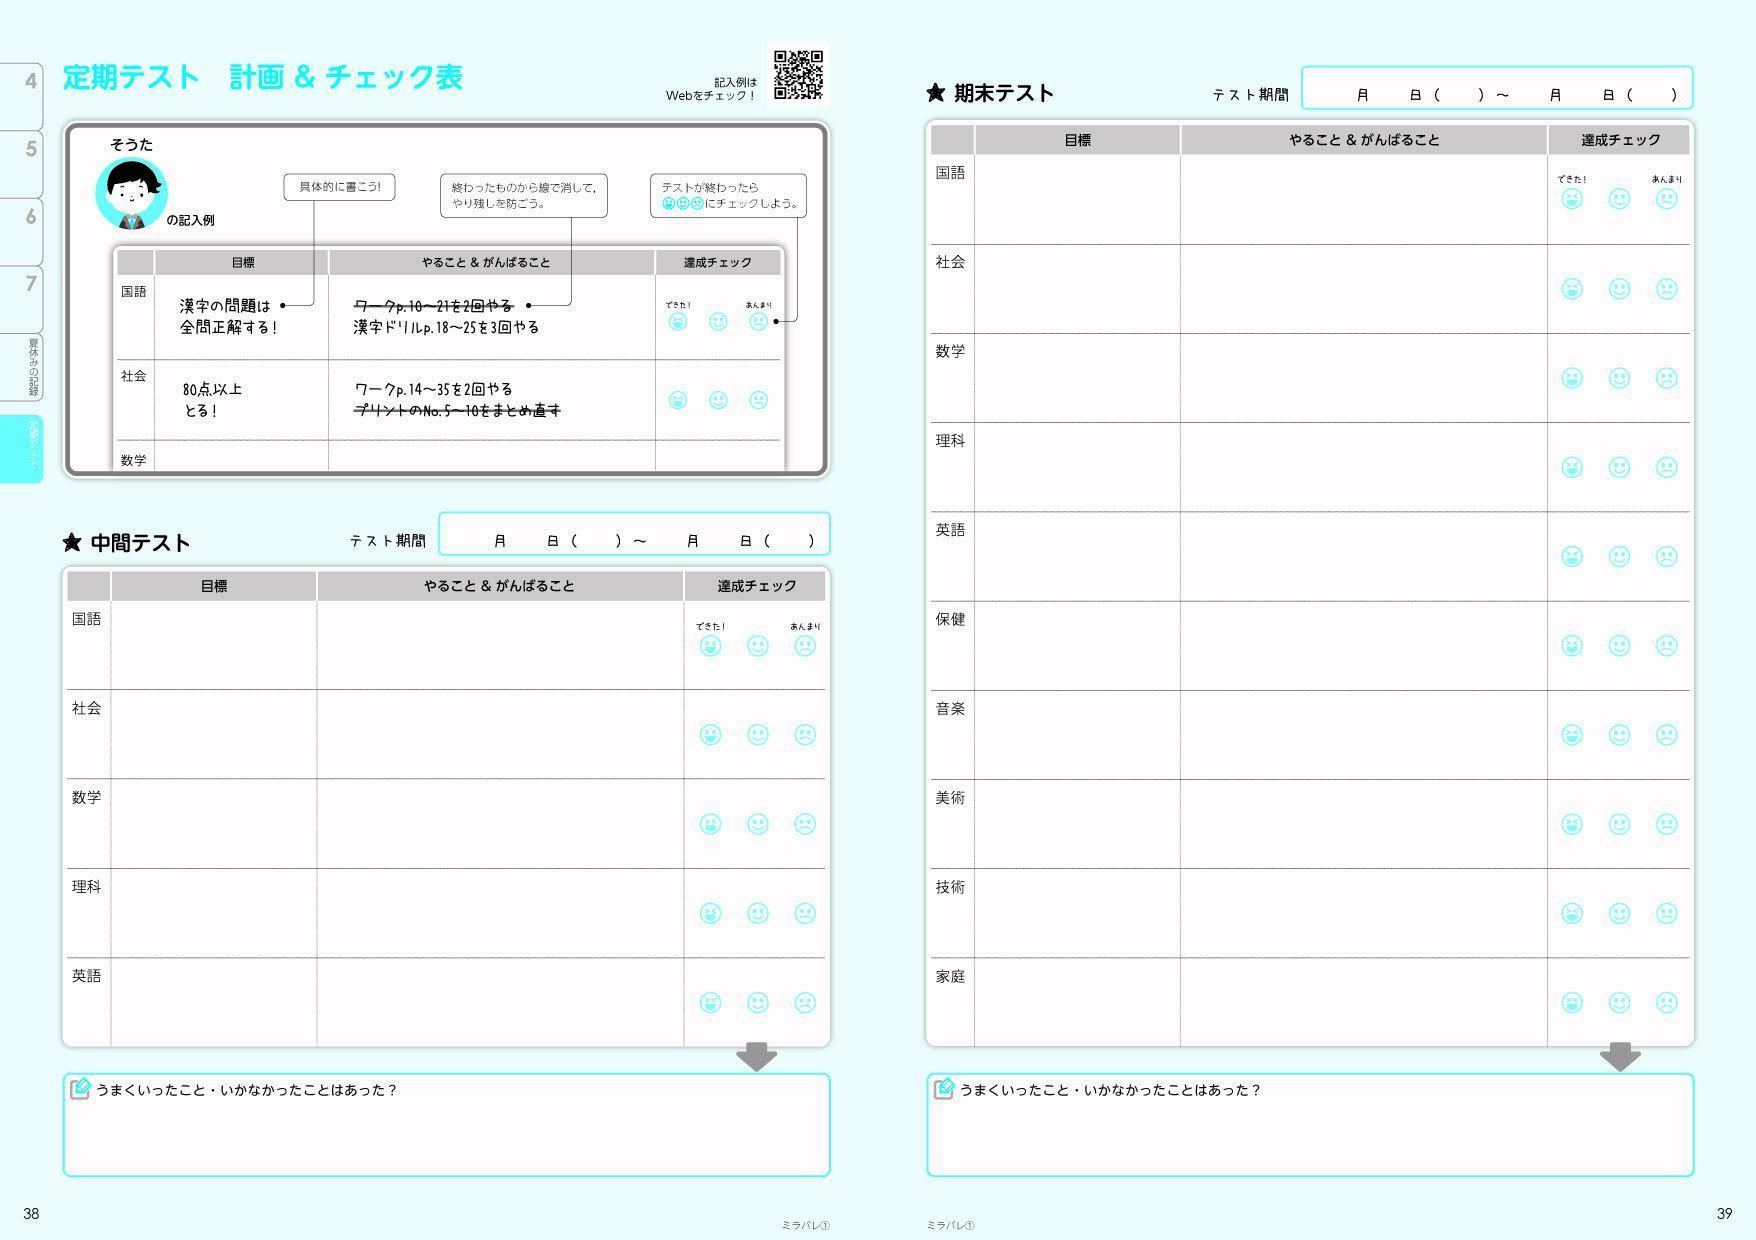The width and height of the screenshot is (1756, 1240).
Task: Click the gray down arrow below 期末テスト table
Action: (x=1619, y=1057)
